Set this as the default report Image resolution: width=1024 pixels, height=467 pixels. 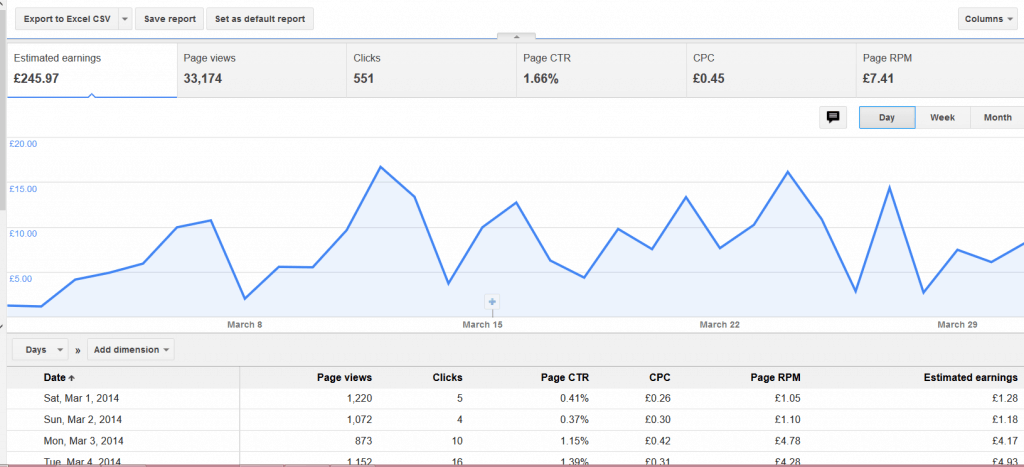click(x=260, y=19)
